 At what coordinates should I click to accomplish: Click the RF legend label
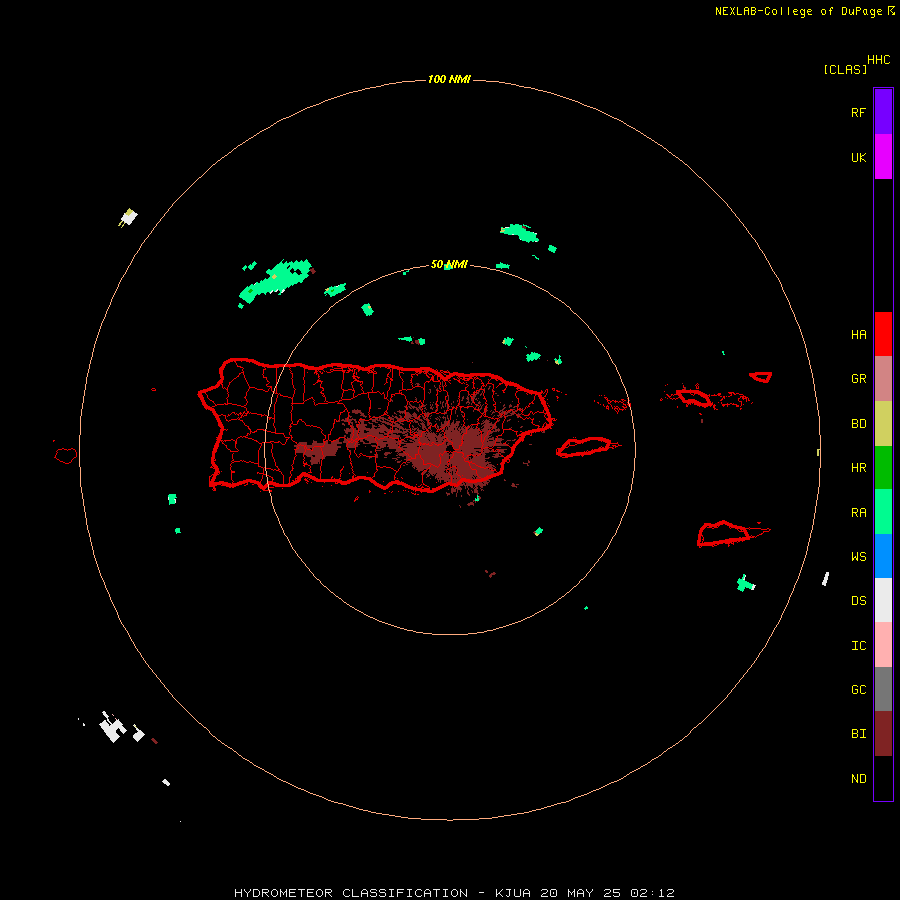point(858,112)
